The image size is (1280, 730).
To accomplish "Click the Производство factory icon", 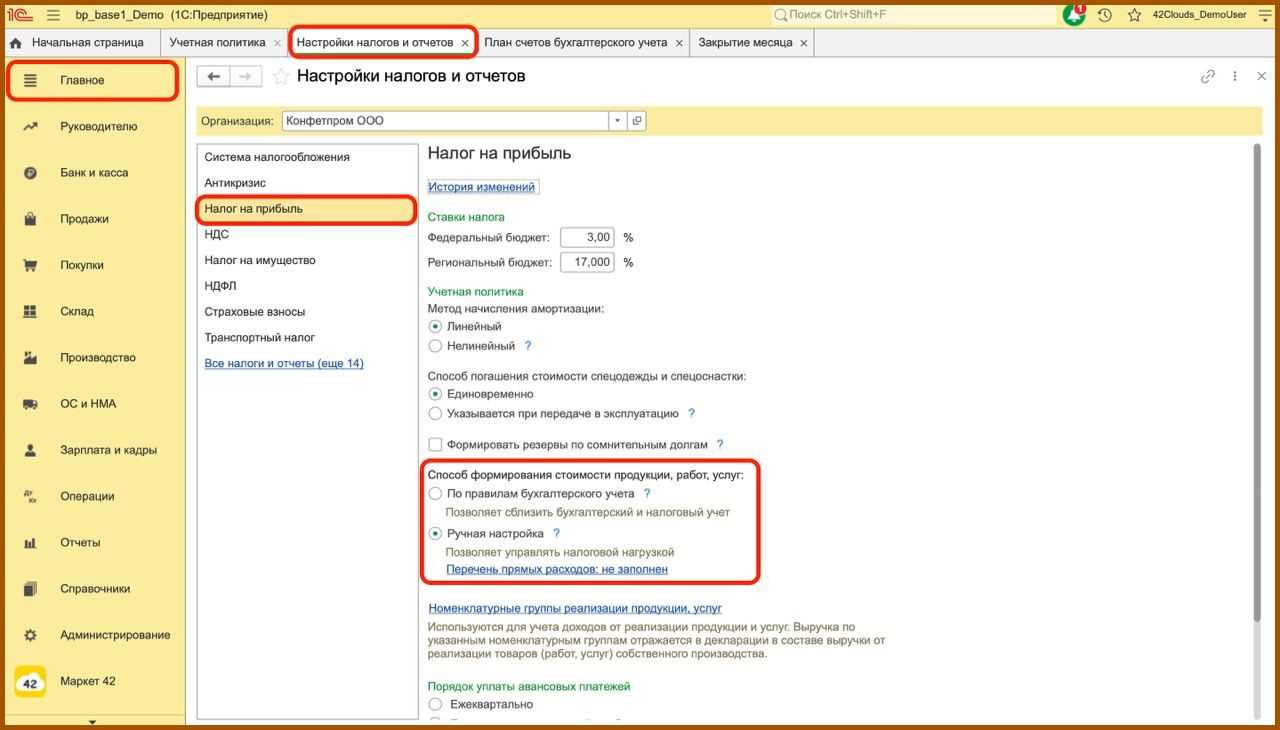I will (30, 357).
